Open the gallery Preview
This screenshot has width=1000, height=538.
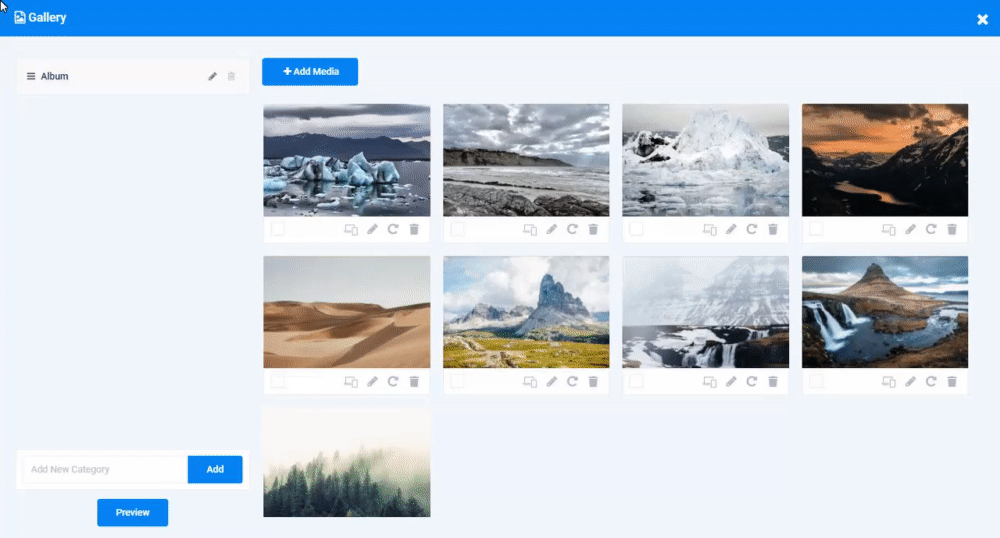133,513
